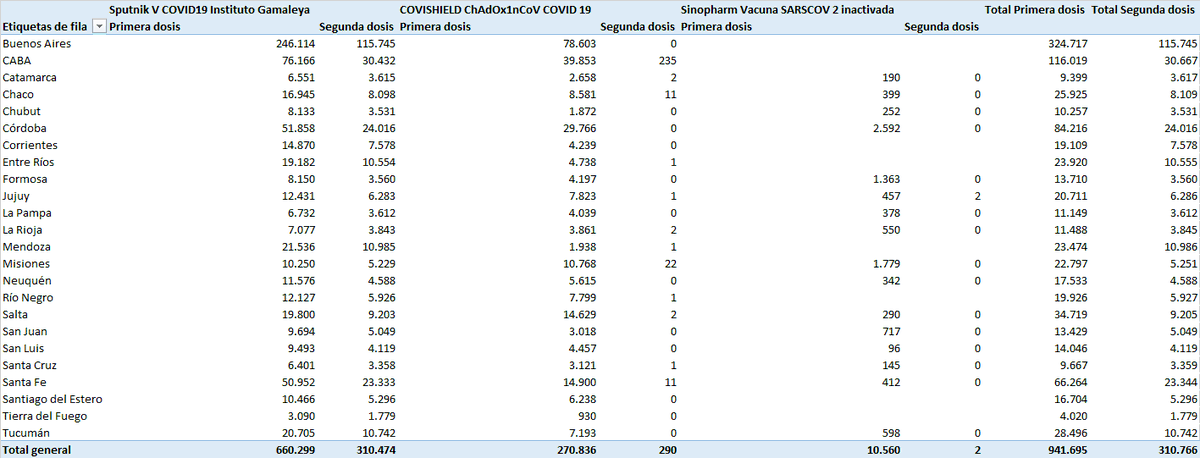Select Tierra del Fuego Covishield value 930

[586, 417]
